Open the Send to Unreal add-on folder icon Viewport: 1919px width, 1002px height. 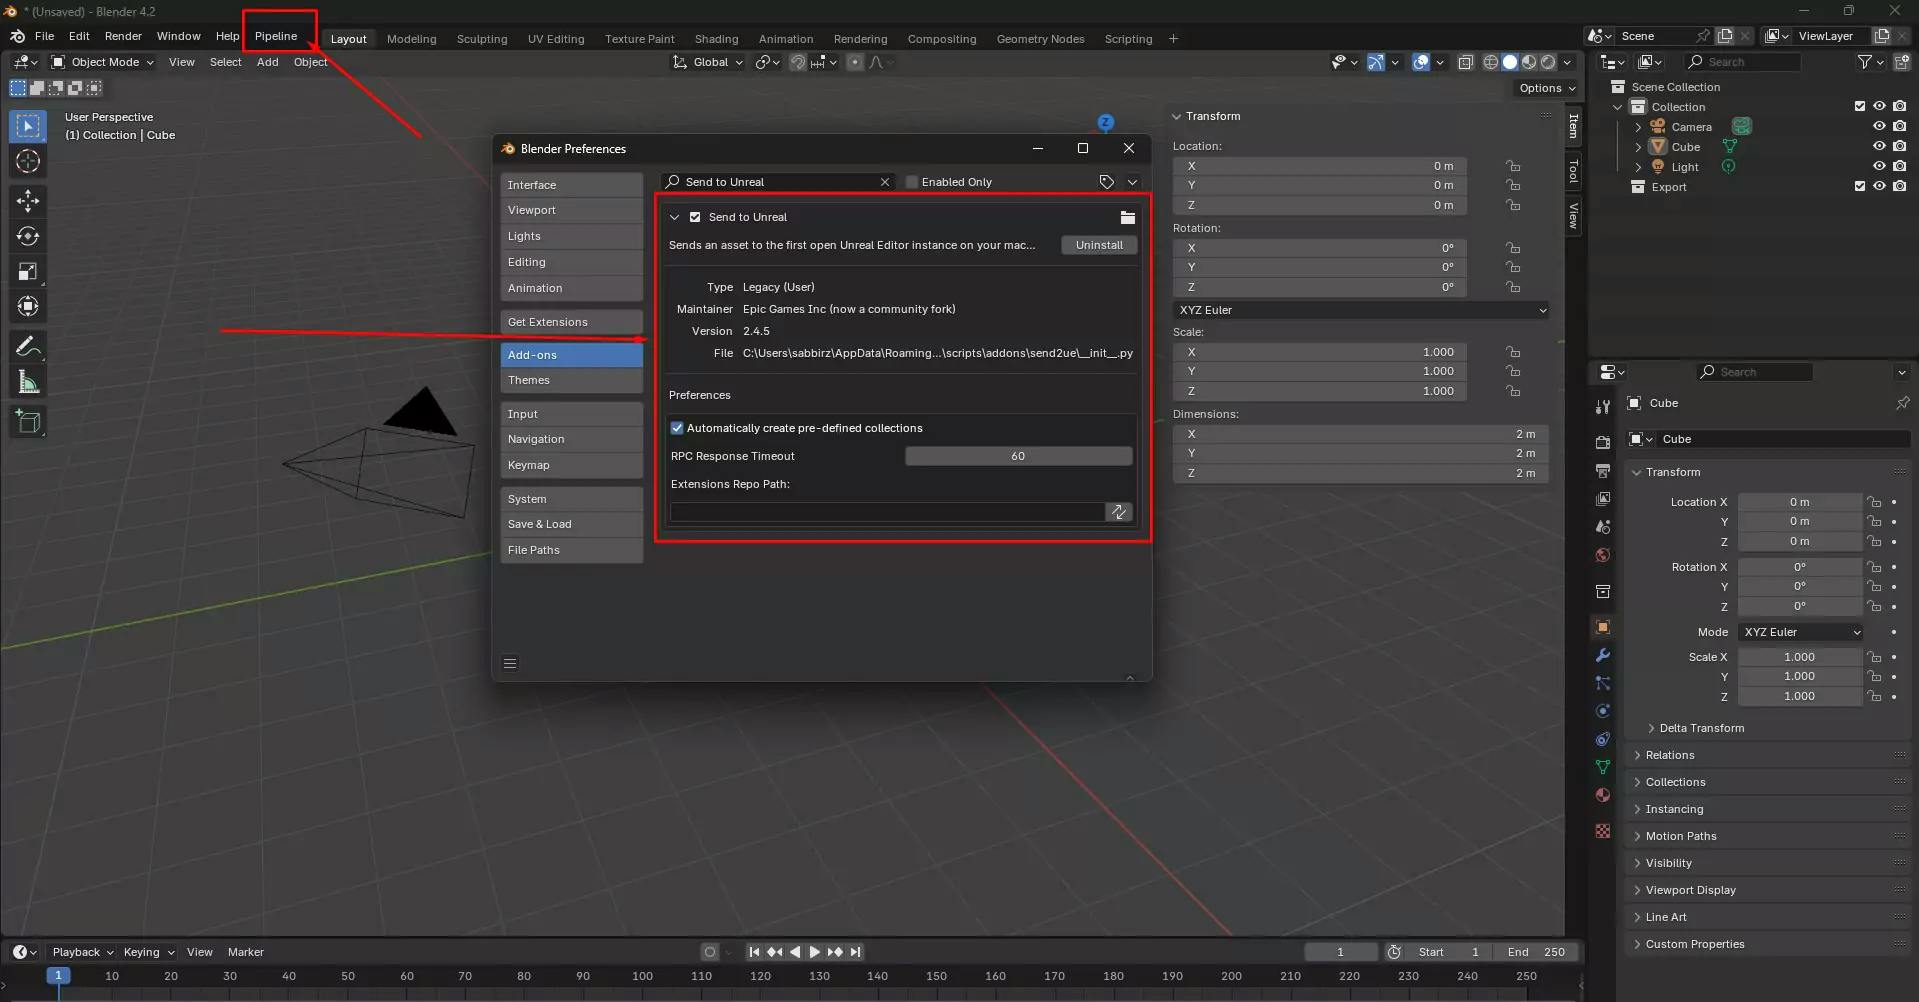(1127, 217)
